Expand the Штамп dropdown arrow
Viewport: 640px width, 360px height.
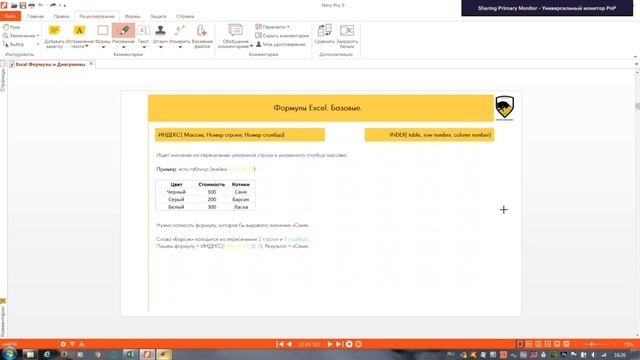pyautogui.click(x=160, y=47)
